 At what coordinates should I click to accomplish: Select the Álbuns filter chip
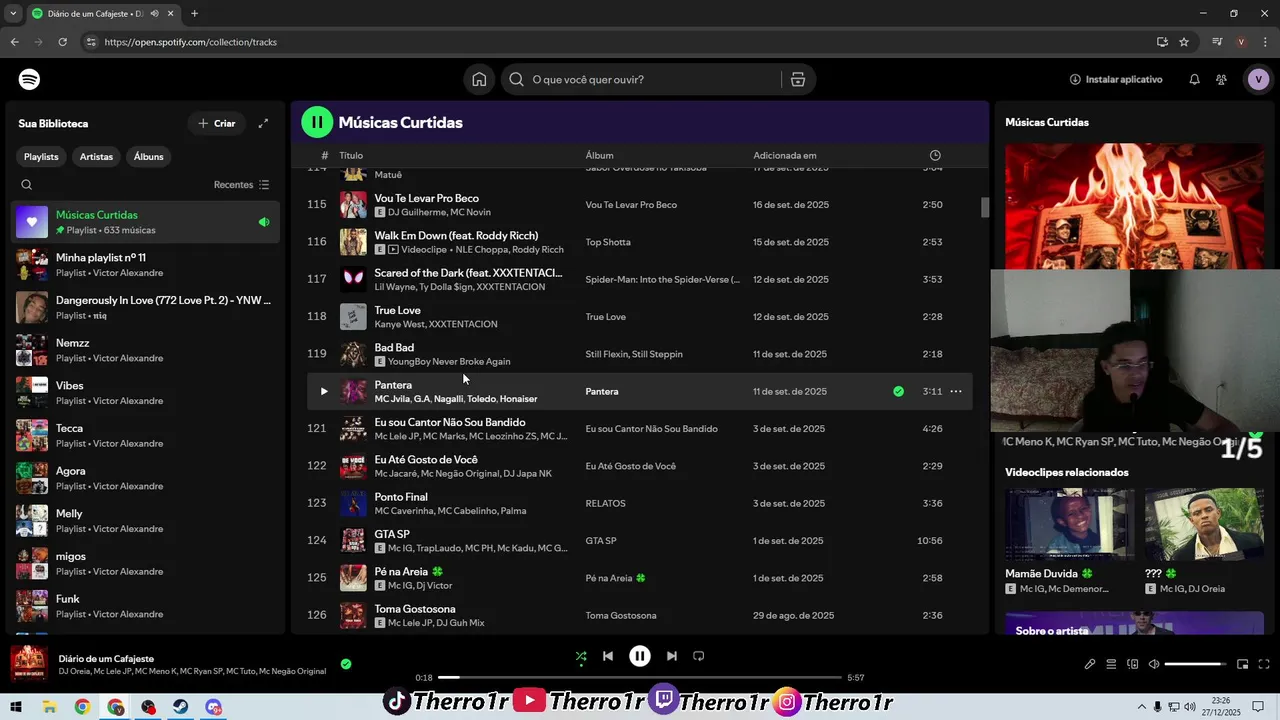(x=148, y=157)
